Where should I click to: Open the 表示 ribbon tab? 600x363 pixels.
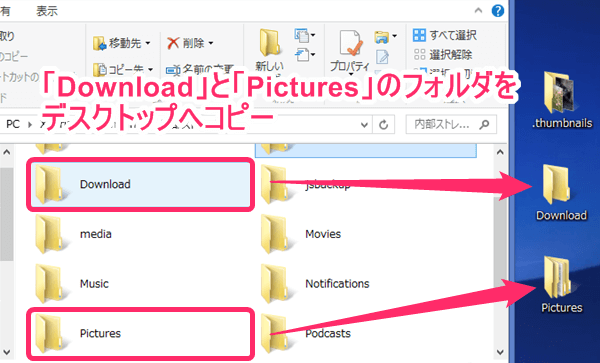tap(47, 11)
